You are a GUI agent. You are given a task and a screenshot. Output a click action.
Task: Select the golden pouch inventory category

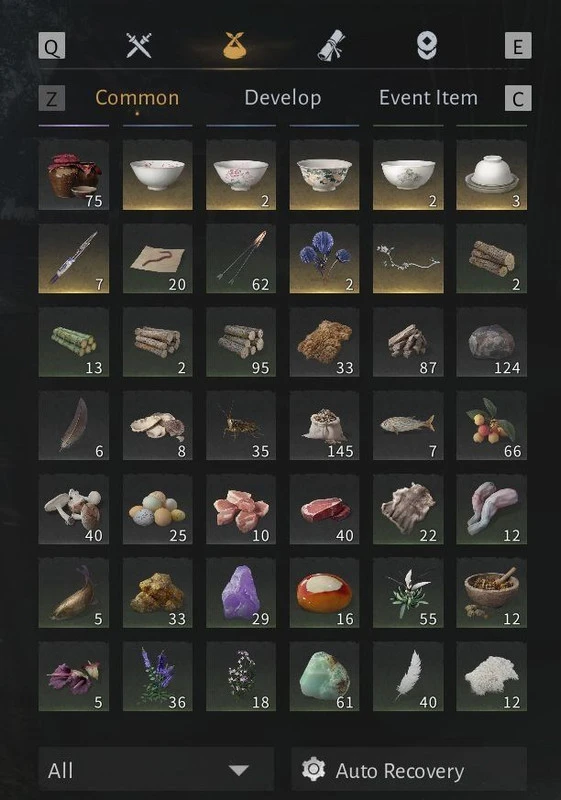pyautogui.click(x=235, y=45)
